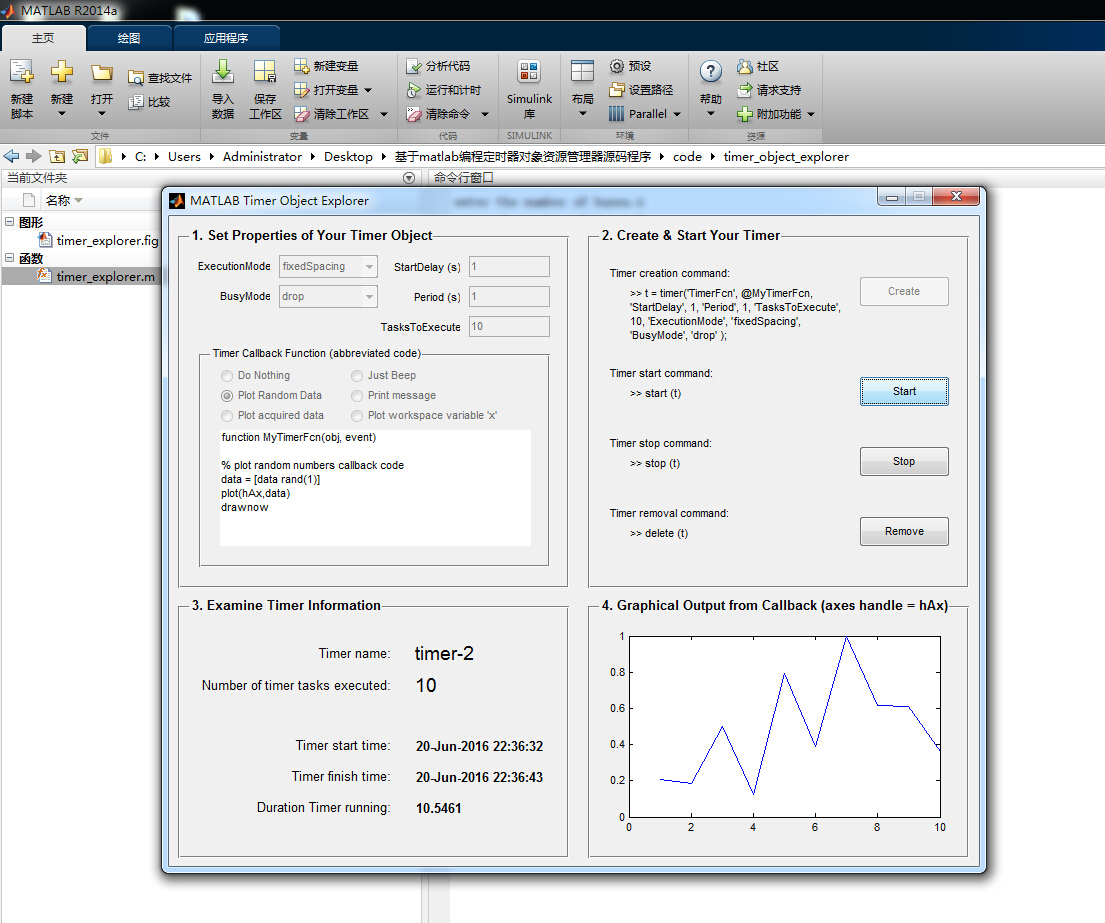The height and width of the screenshot is (923, 1105).
Task: Click the 运行和计时 (Run and Time) icon
Action: (x=414, y=90)
